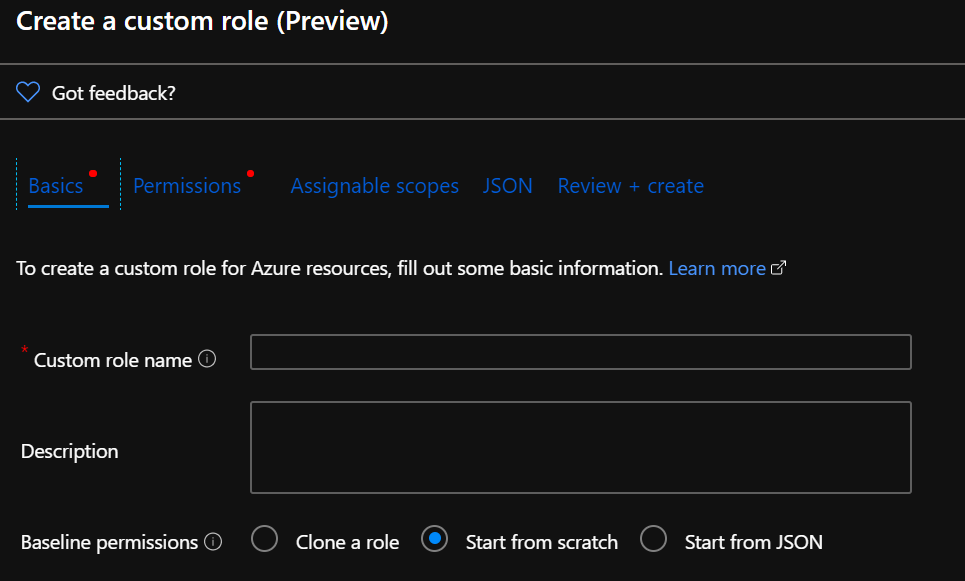This screenshot has width=965, height=581.
Task: Open the Got feedback? text link
Action: [113, 93]
